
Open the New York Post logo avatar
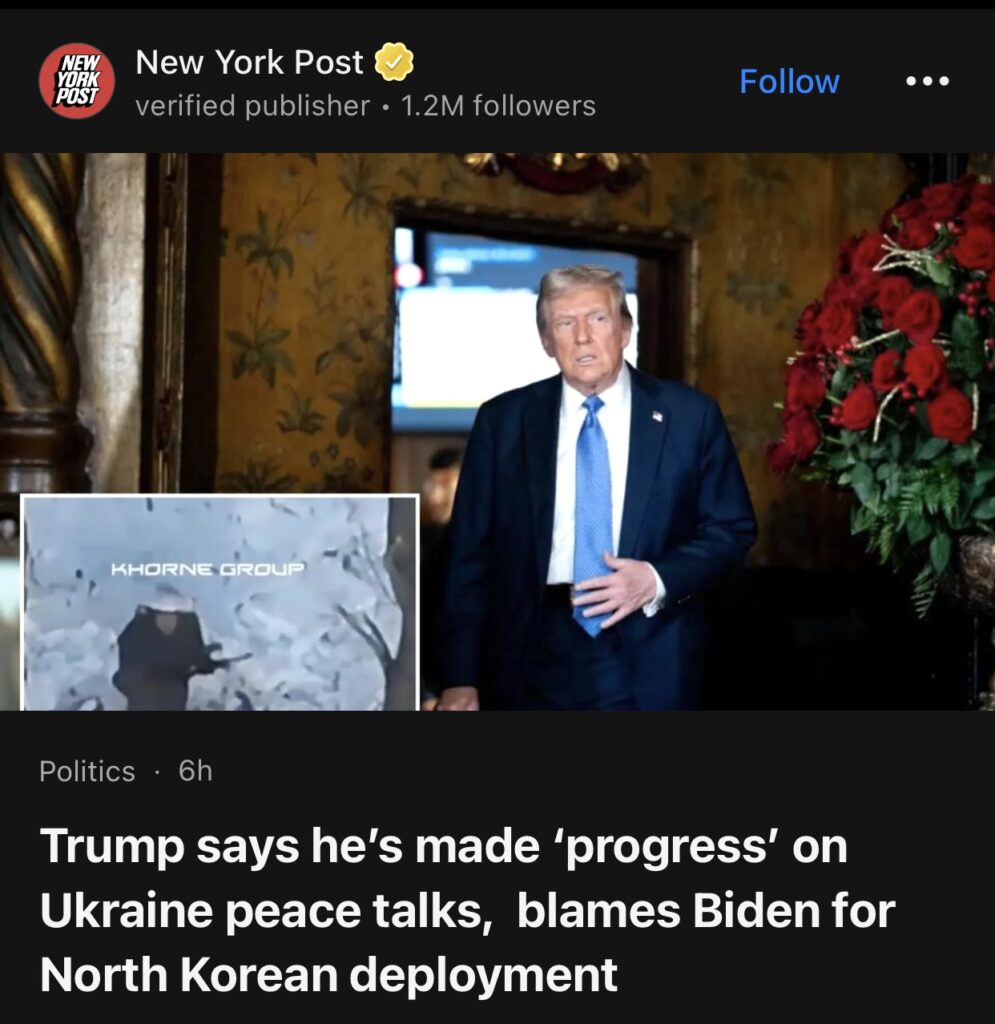[77, 81]
